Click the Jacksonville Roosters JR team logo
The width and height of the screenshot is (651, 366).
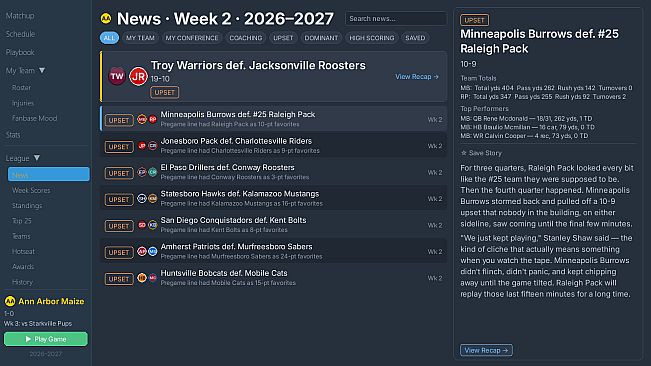coord(138,76)
